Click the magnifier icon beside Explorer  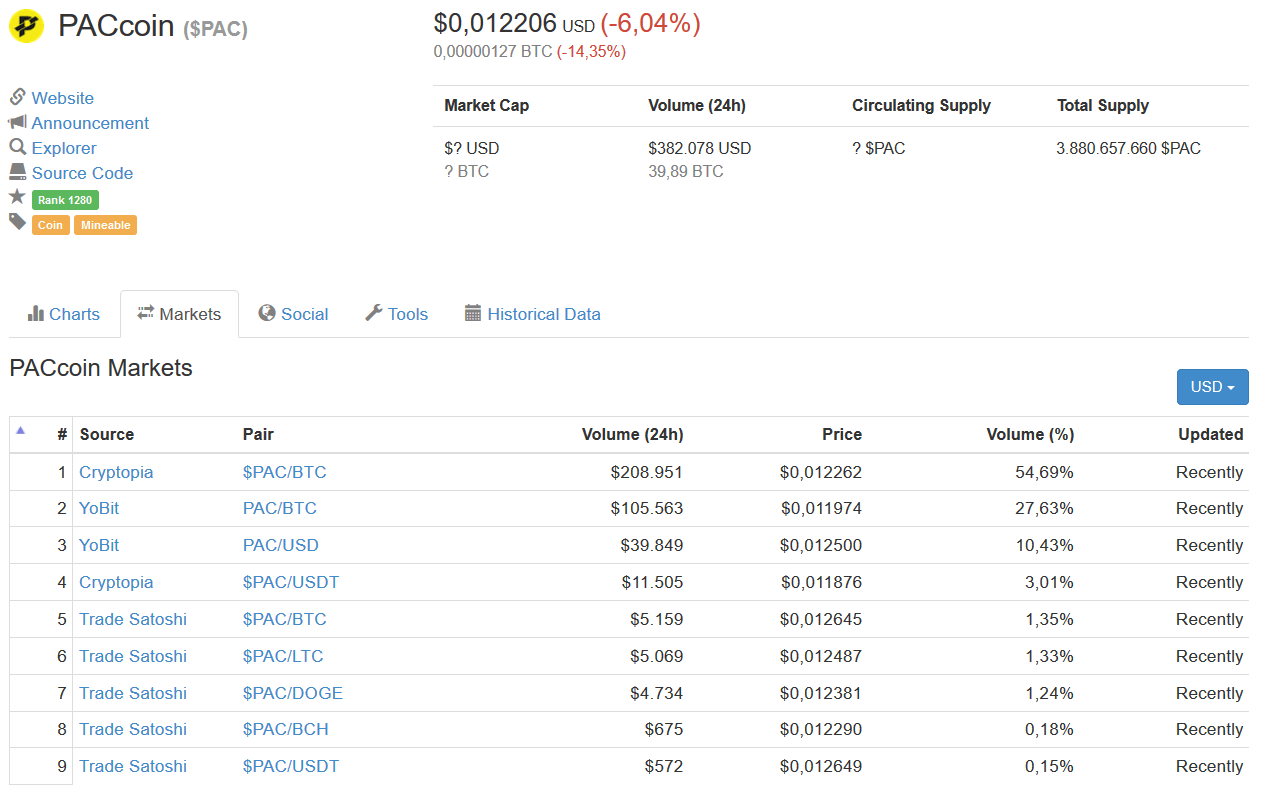pos(17,147)
